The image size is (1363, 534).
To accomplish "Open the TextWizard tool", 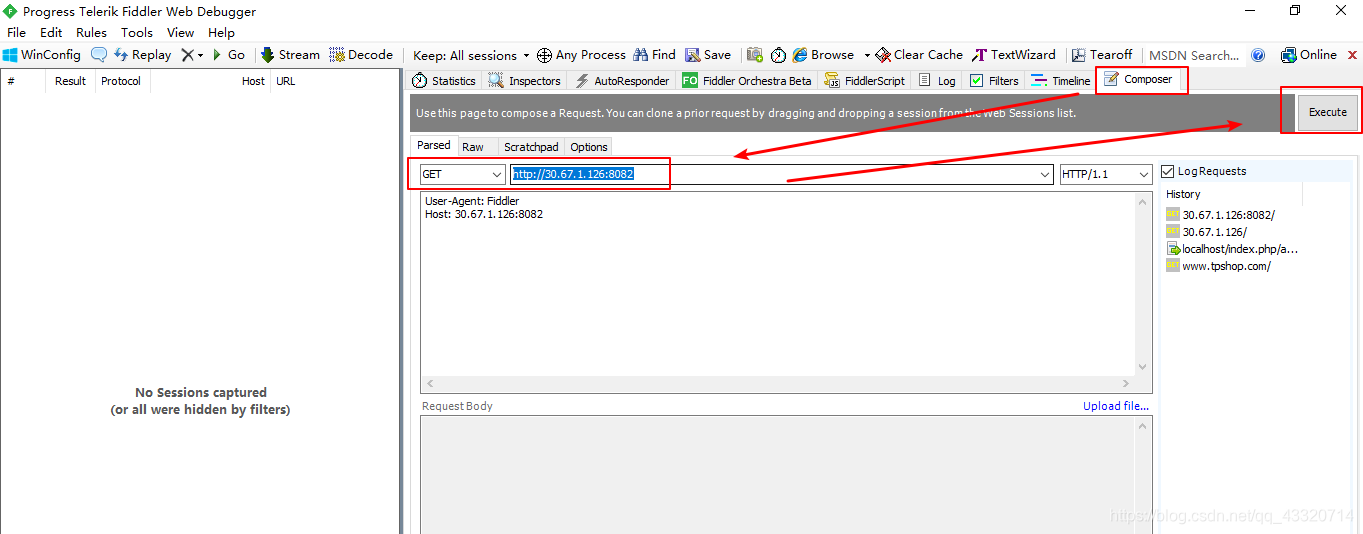I will point(1014,55).
